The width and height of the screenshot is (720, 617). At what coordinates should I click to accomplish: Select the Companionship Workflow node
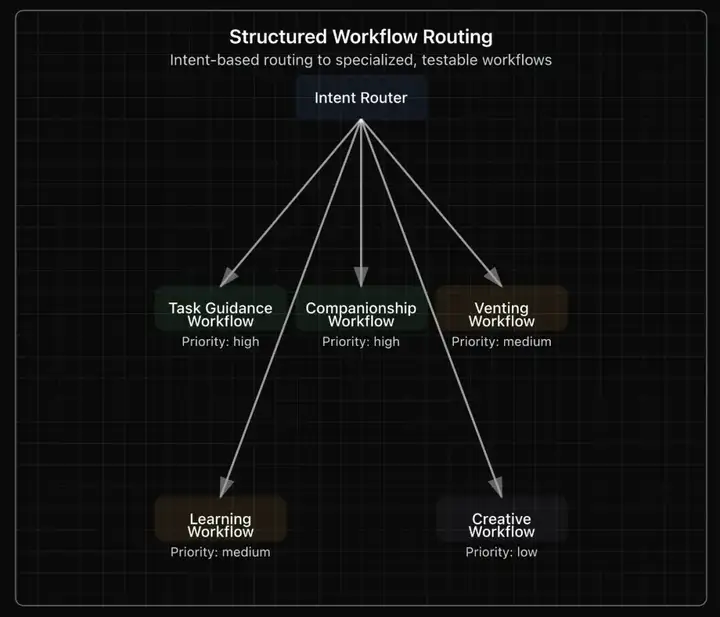tap(360, 314)
